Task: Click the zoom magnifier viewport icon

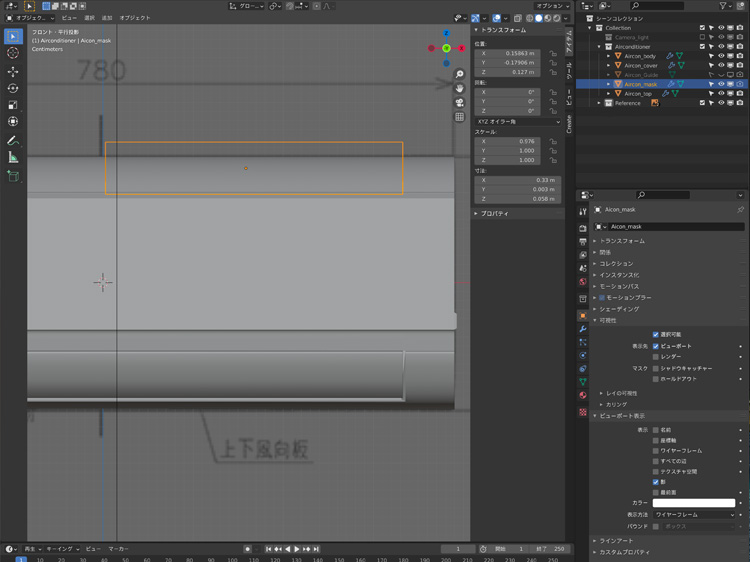Action: coord(459,75)
